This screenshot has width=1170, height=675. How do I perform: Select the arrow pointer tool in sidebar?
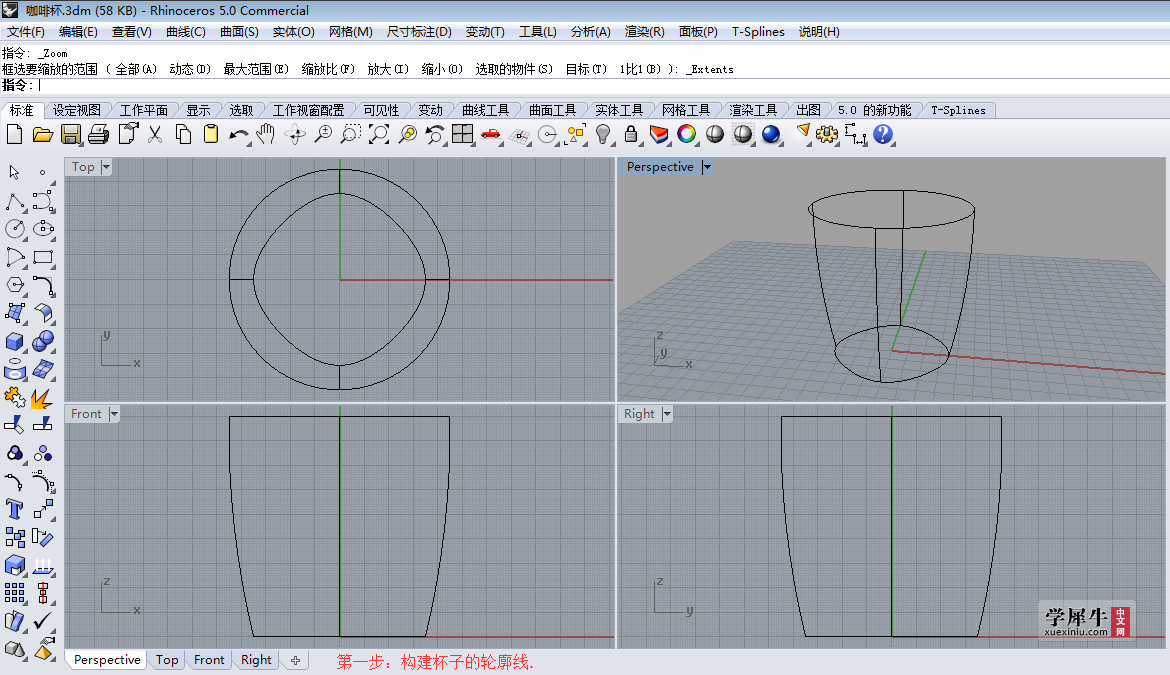(x=14, y=172)
